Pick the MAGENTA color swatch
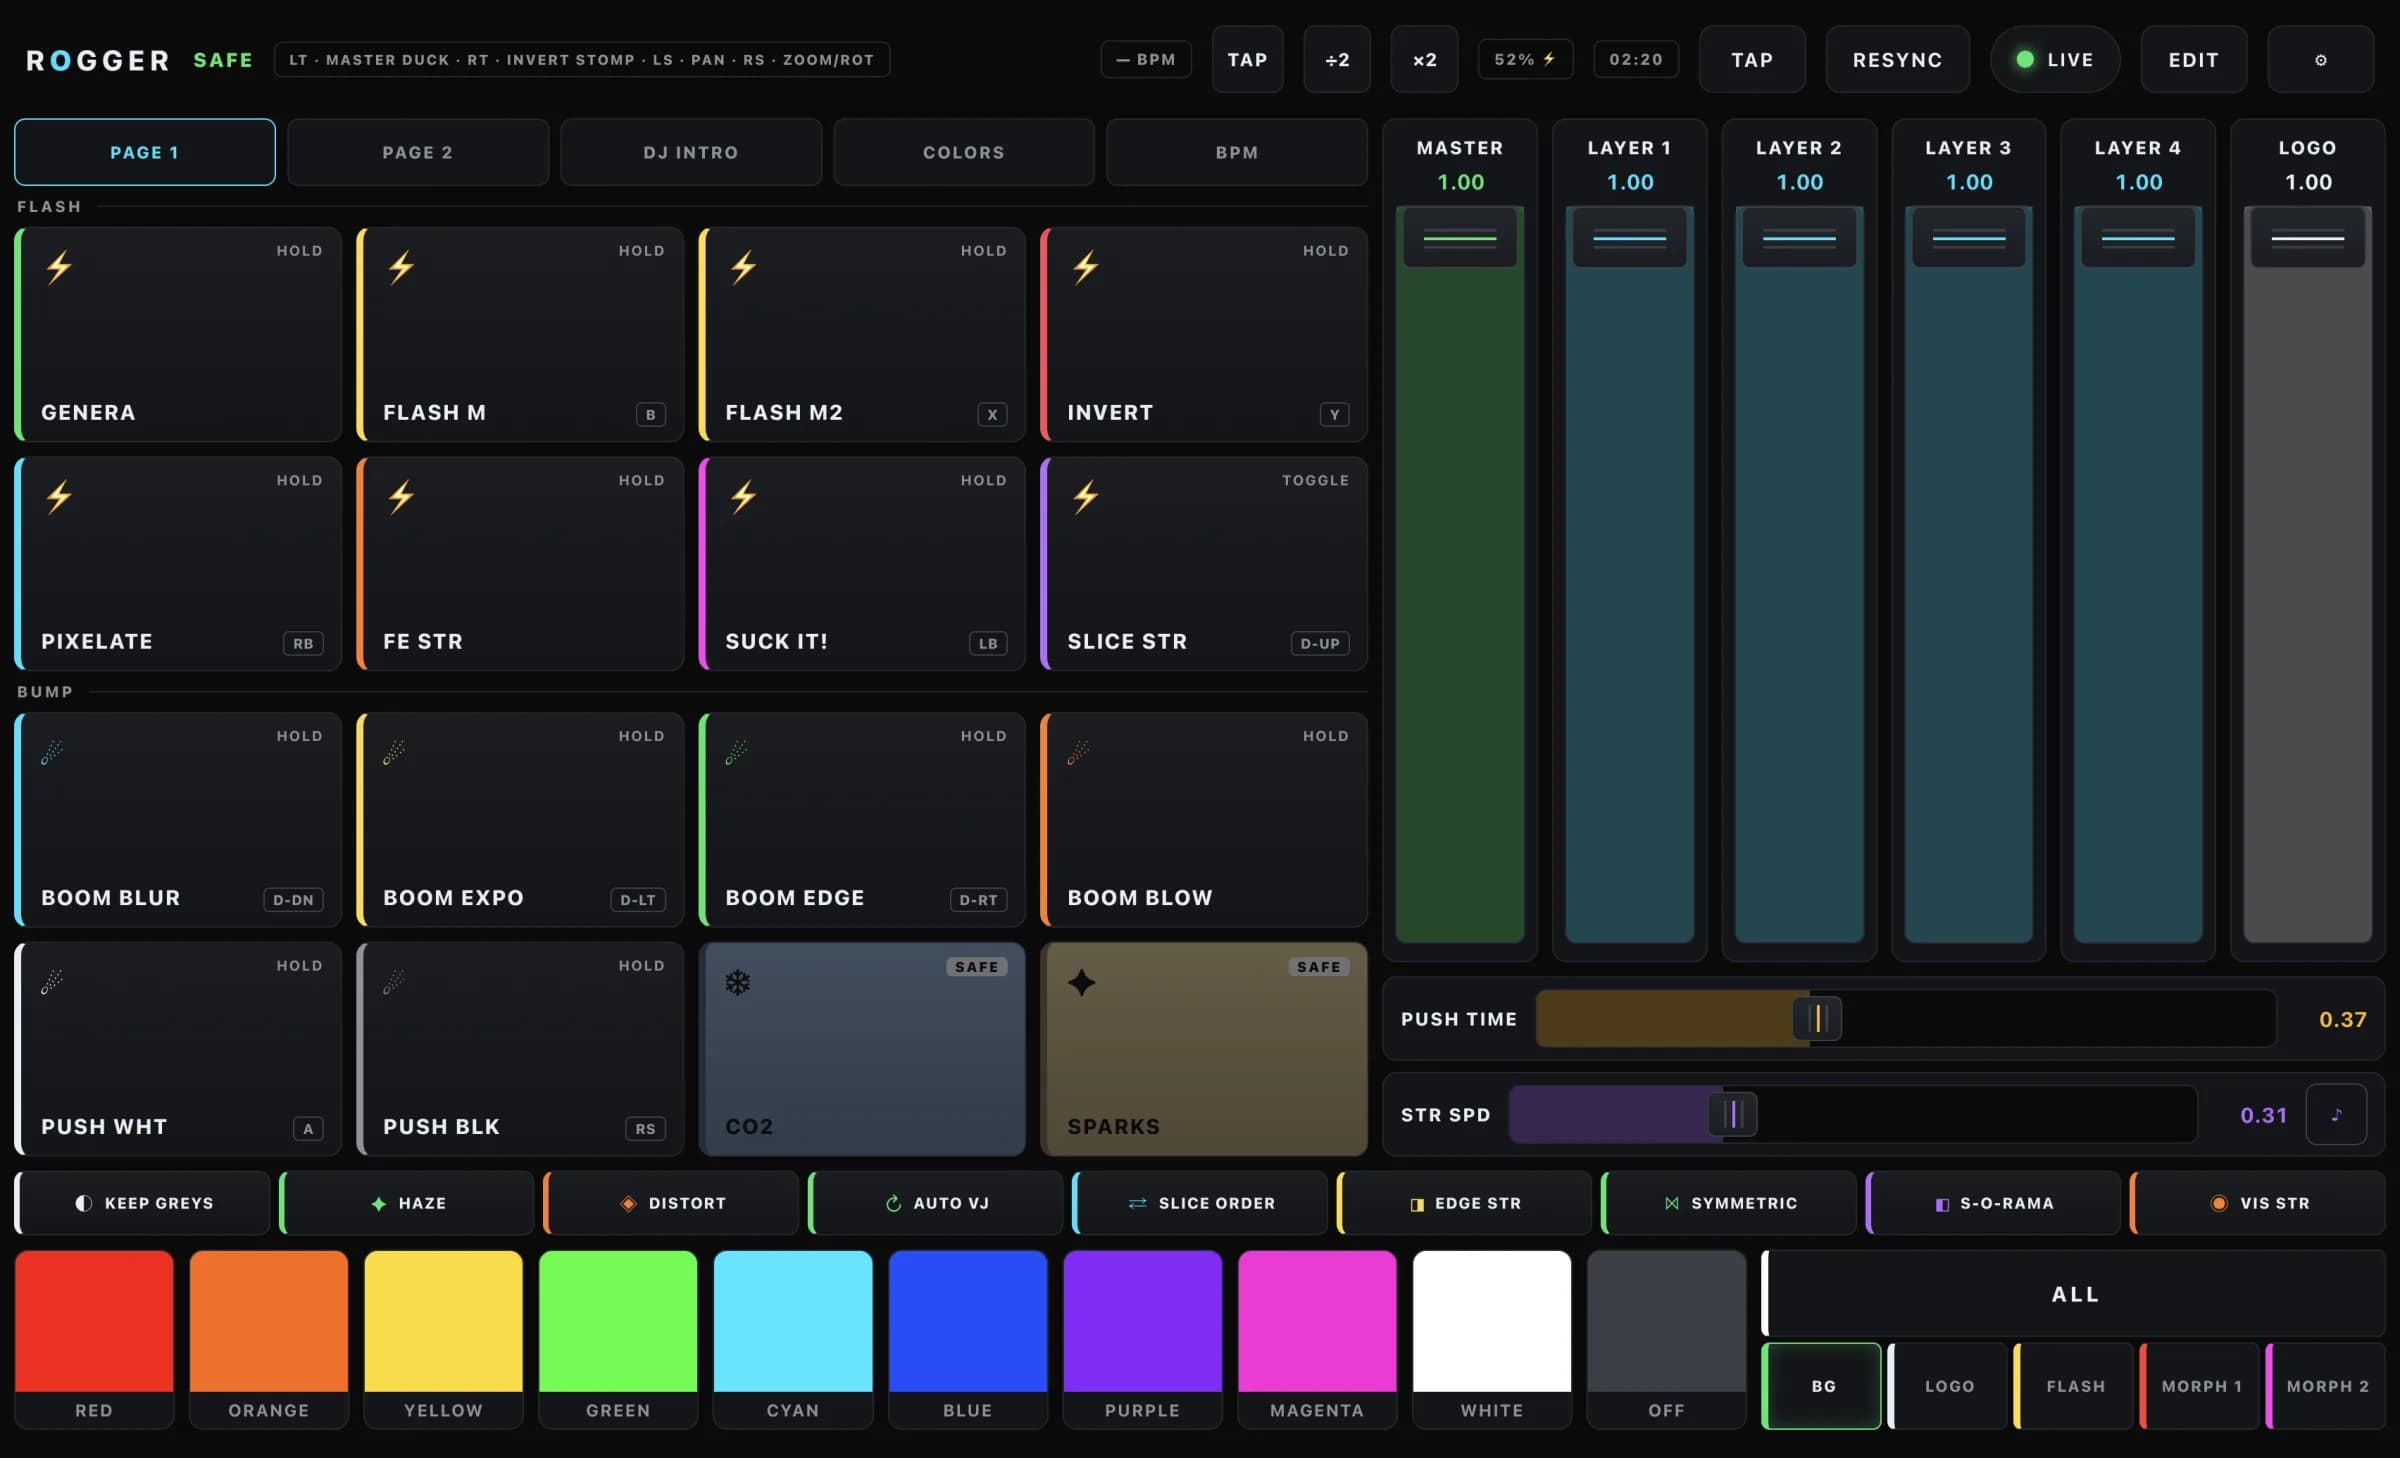 (1317, 1338)
